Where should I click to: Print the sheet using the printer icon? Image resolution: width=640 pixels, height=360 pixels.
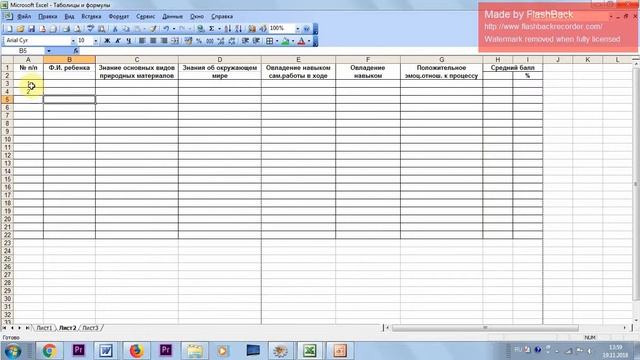click(66, 29)
